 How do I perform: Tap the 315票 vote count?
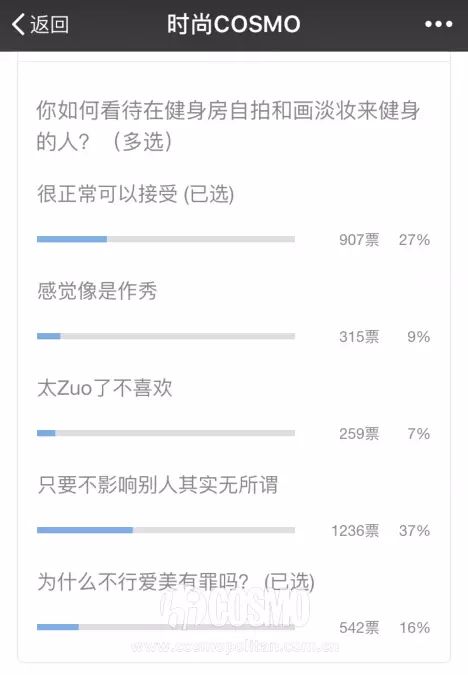click(359, 337)
